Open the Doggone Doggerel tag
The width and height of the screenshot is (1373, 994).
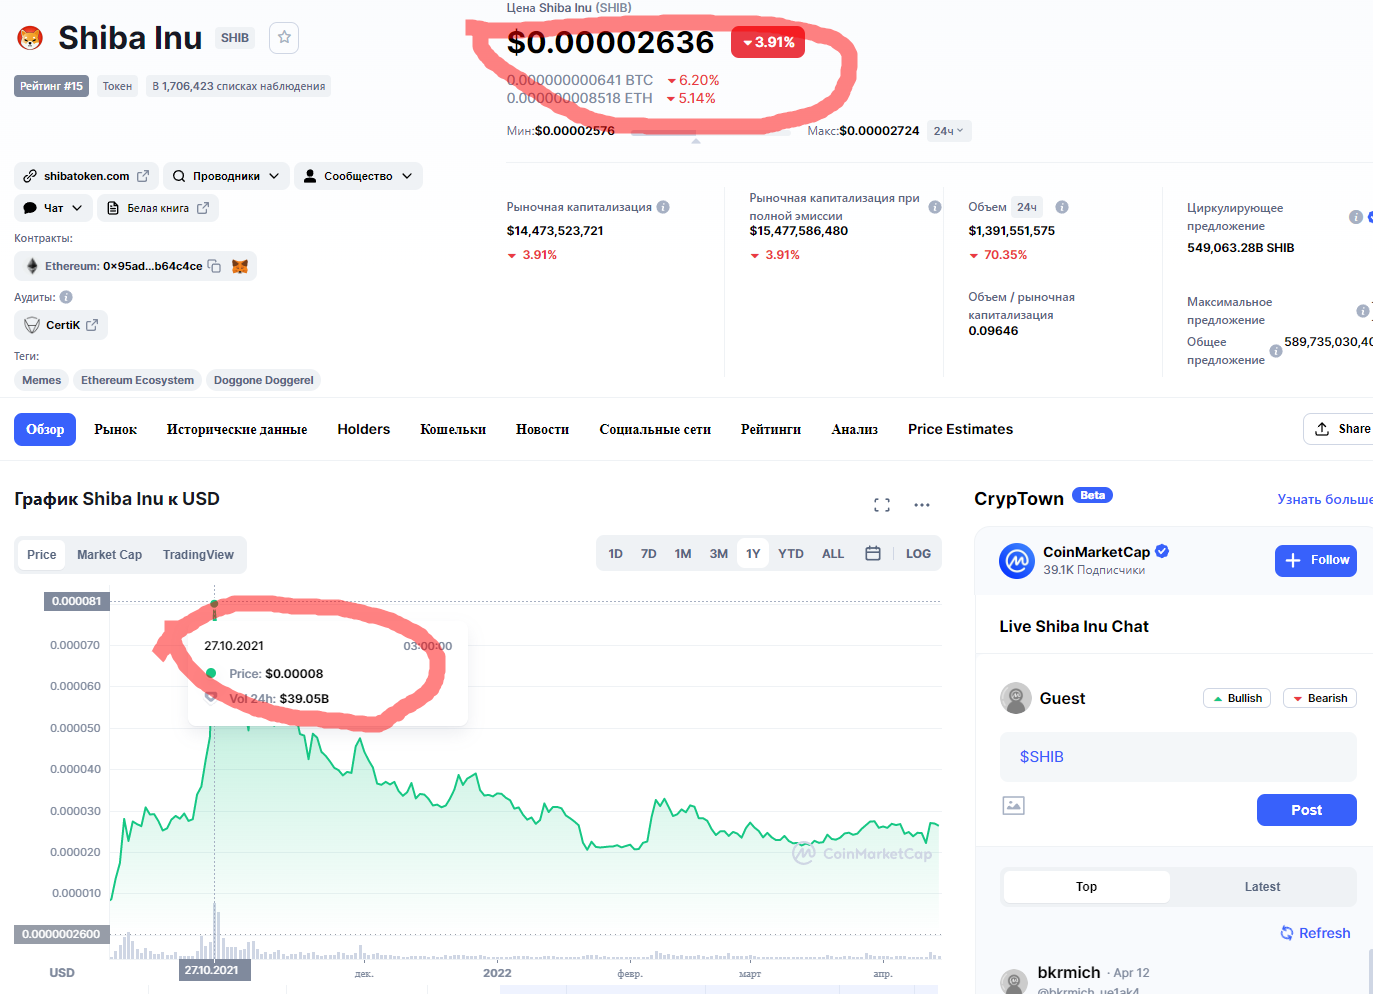click(x=264, y=380)
